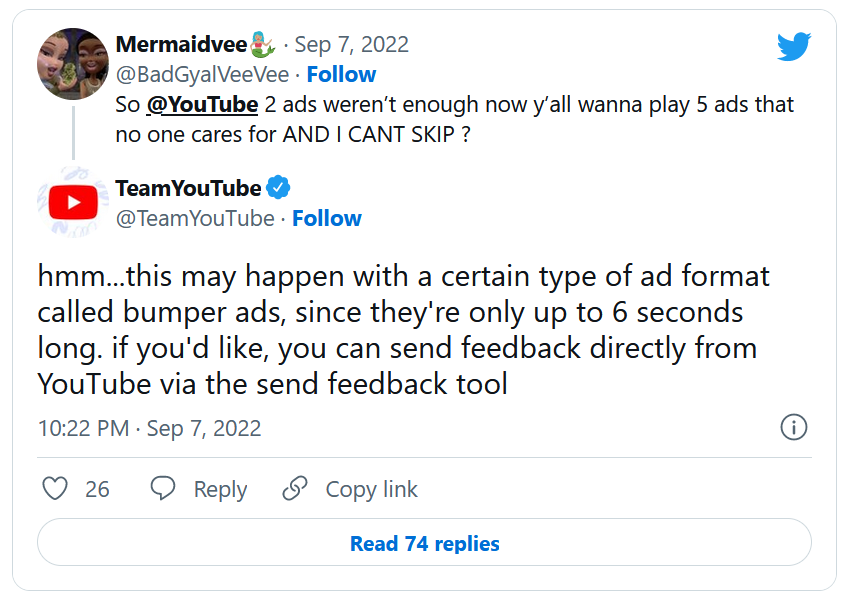Open the @YouTube mention link
845x599 pixels.
[x=203, y=105]
